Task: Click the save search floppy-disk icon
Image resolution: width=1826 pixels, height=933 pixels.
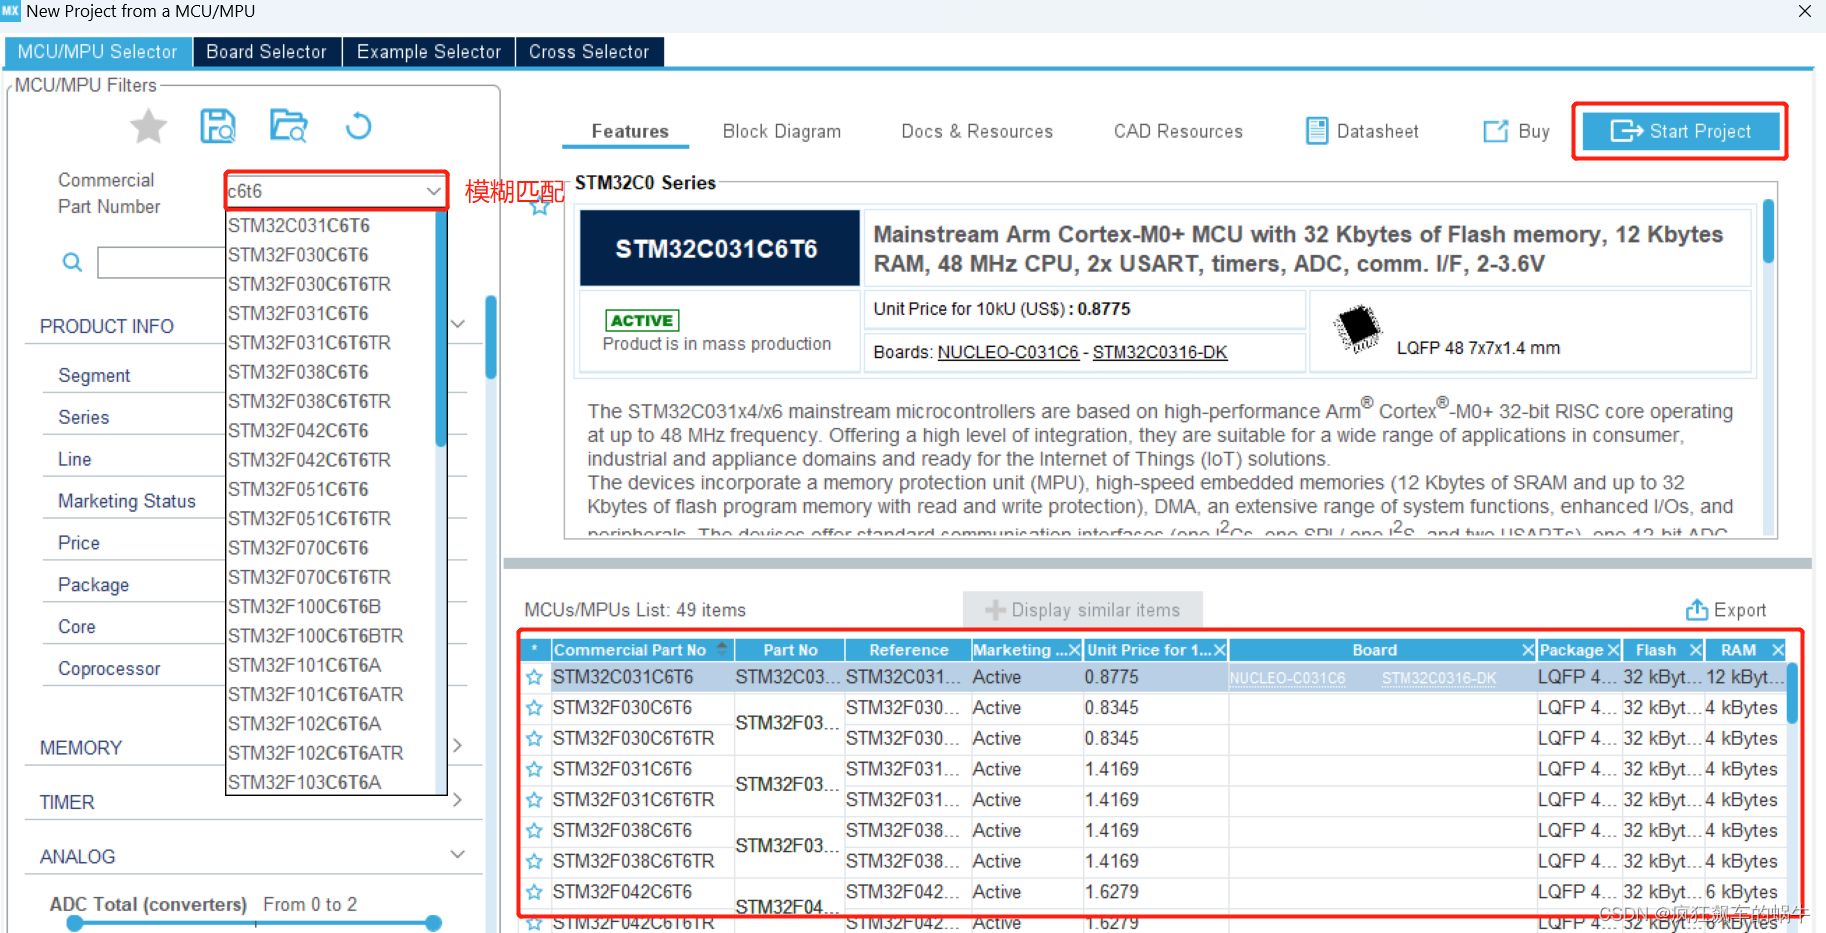Action: (218, 127)
